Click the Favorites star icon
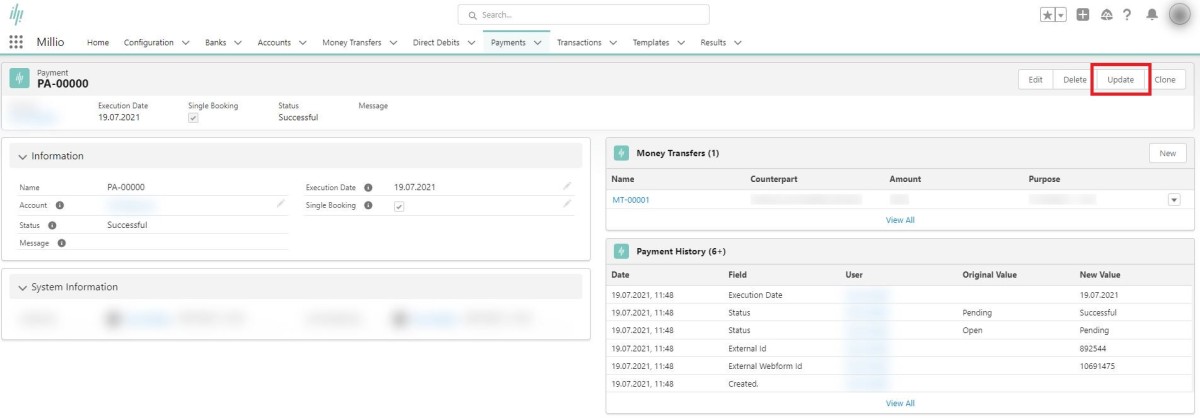 (x=1048, y=15)
